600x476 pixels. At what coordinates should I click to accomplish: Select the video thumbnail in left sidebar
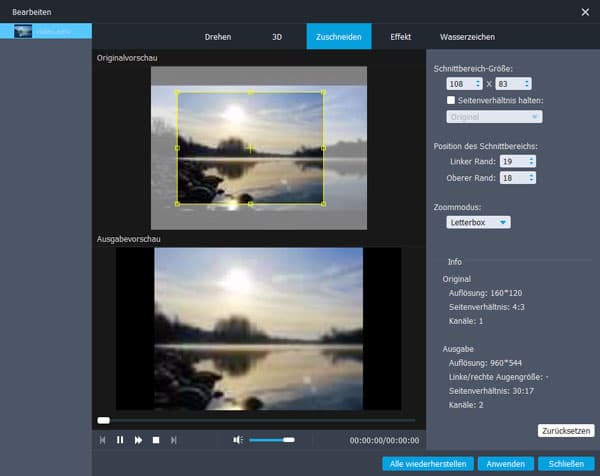(45, 32)
